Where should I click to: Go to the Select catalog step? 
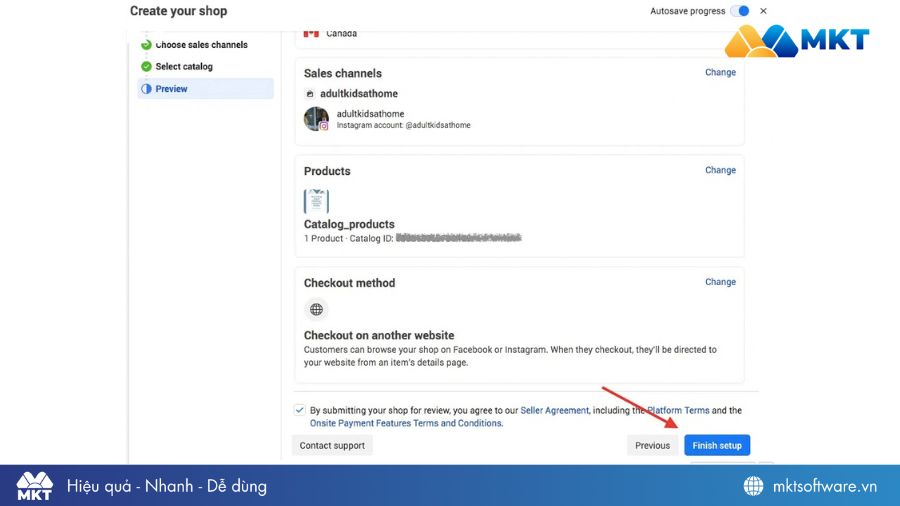184,67
